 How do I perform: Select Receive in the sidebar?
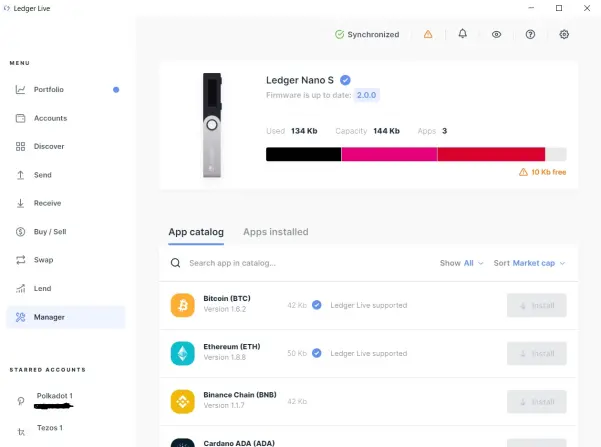(x=66, y=203)
